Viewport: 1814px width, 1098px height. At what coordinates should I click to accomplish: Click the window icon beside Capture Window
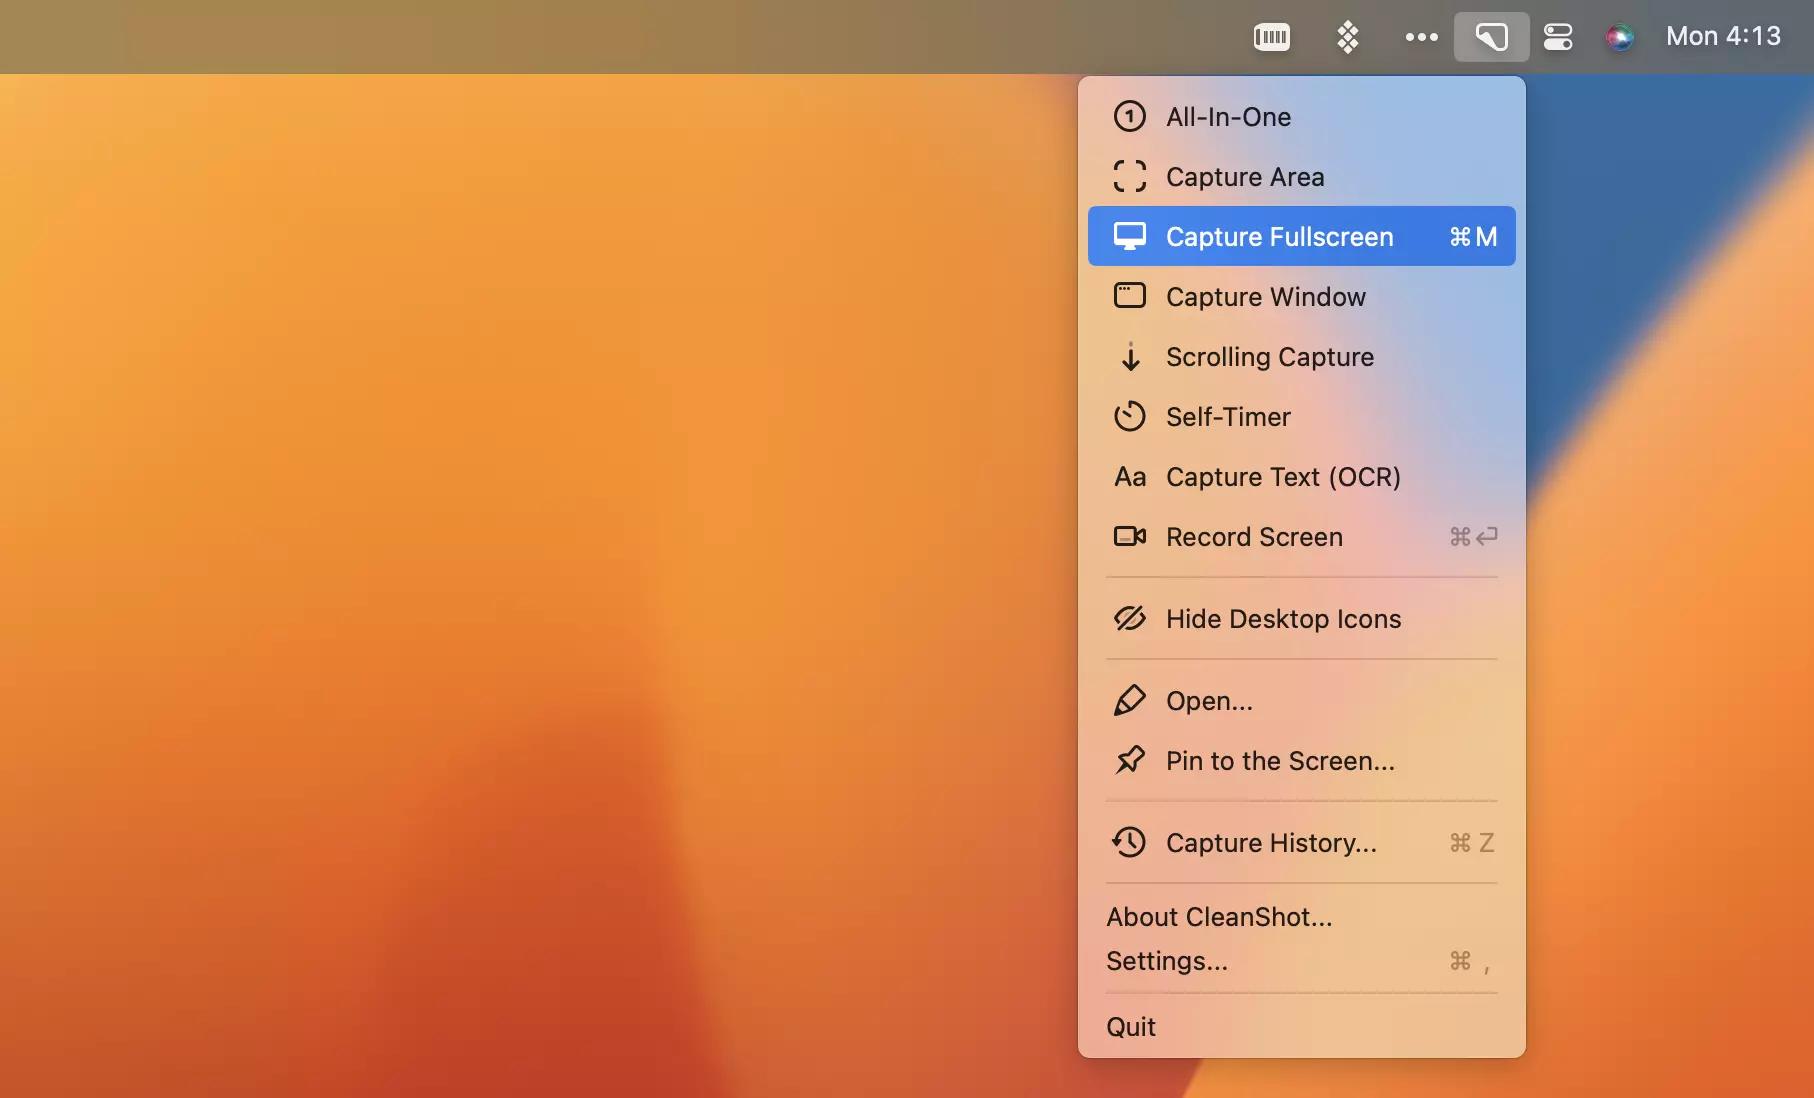coord(1130,296)
